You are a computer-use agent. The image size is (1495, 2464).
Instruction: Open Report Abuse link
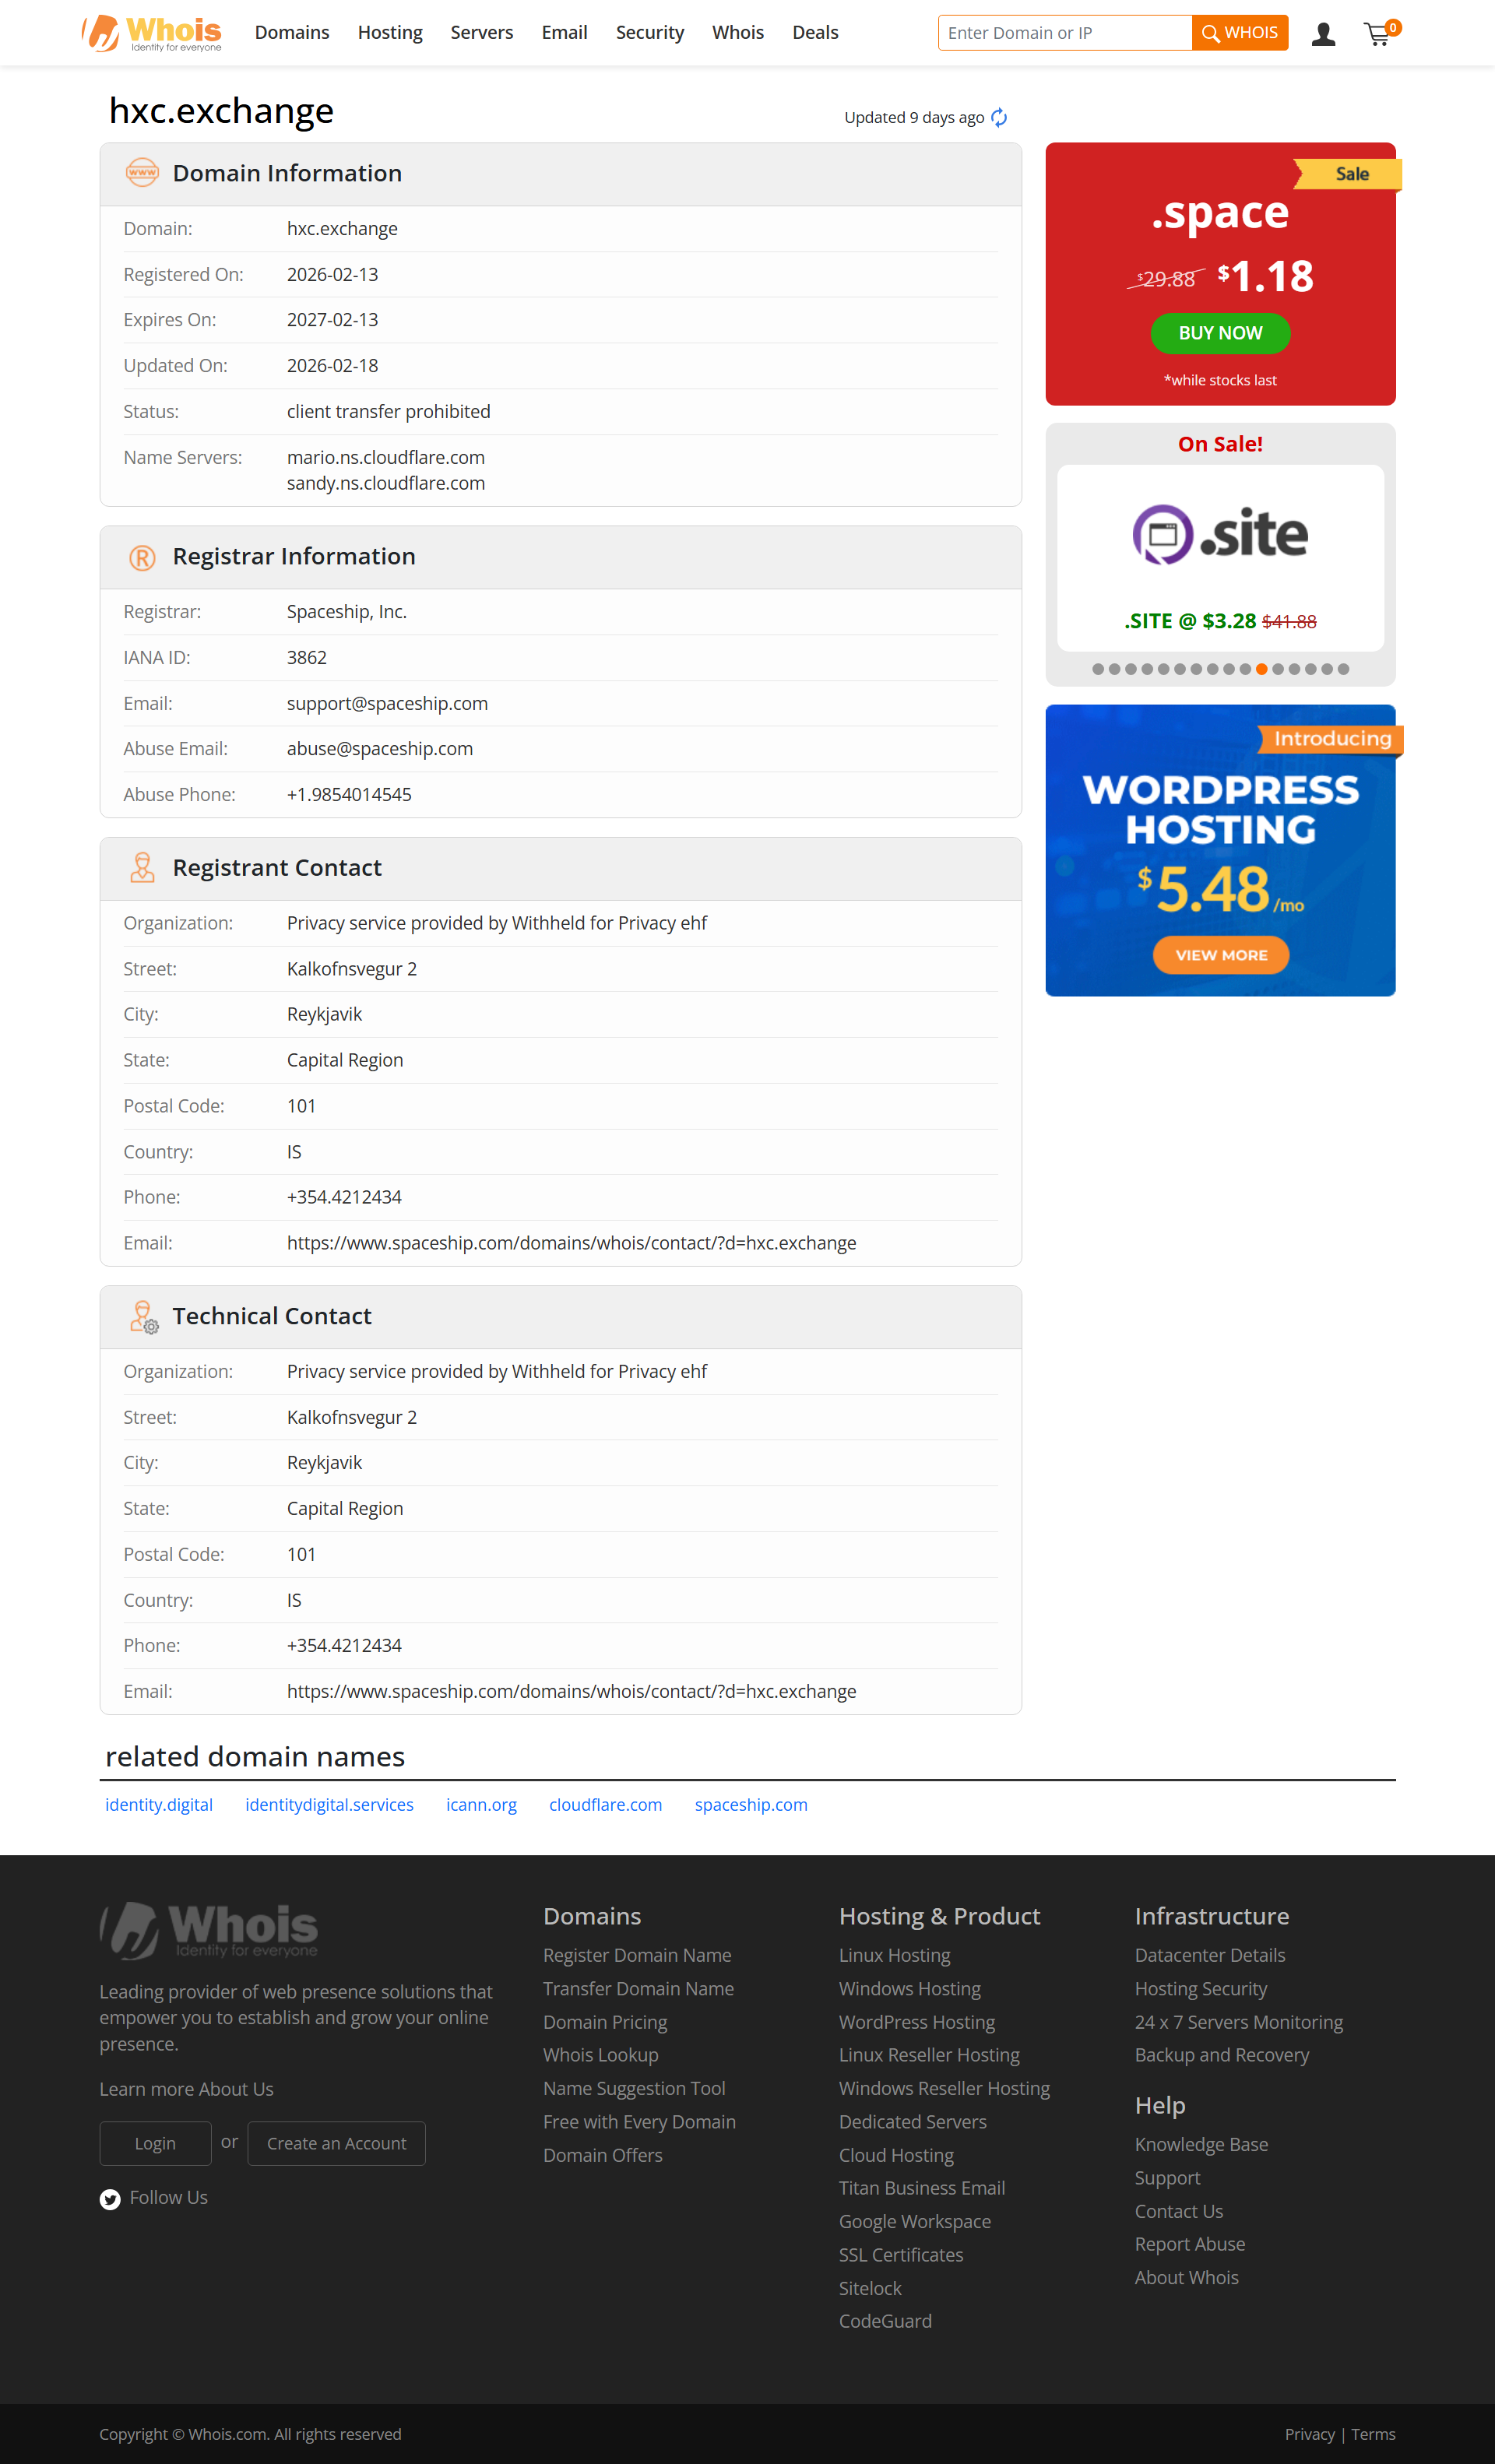[x=1190, y=2245]
